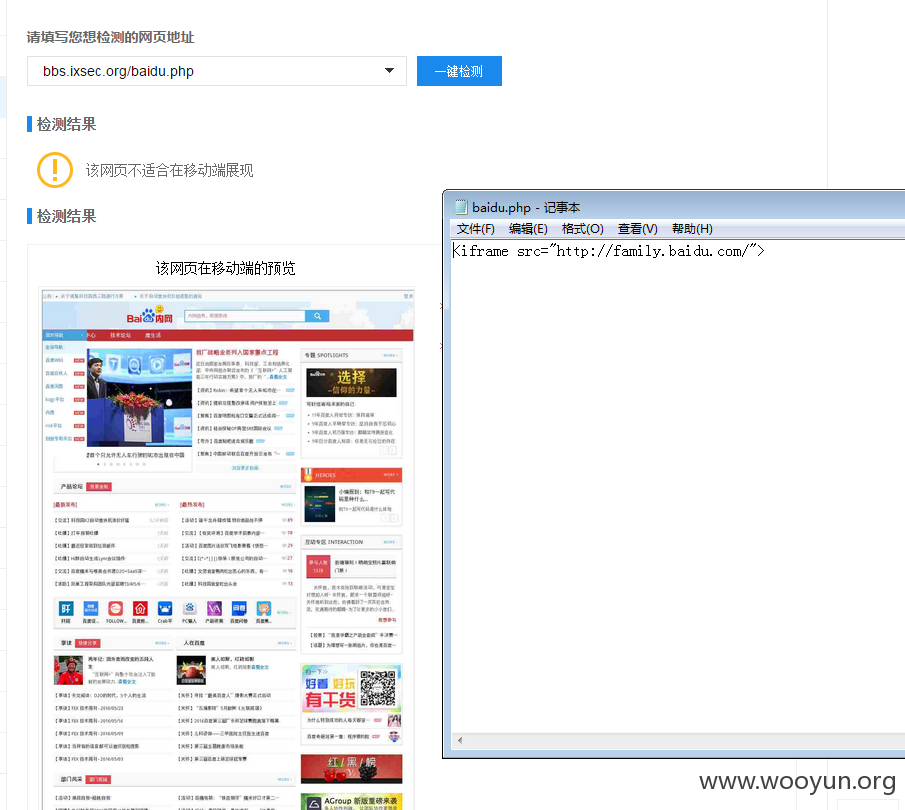Click the Baidu 内网 logo in preview

tap(149, 315)
